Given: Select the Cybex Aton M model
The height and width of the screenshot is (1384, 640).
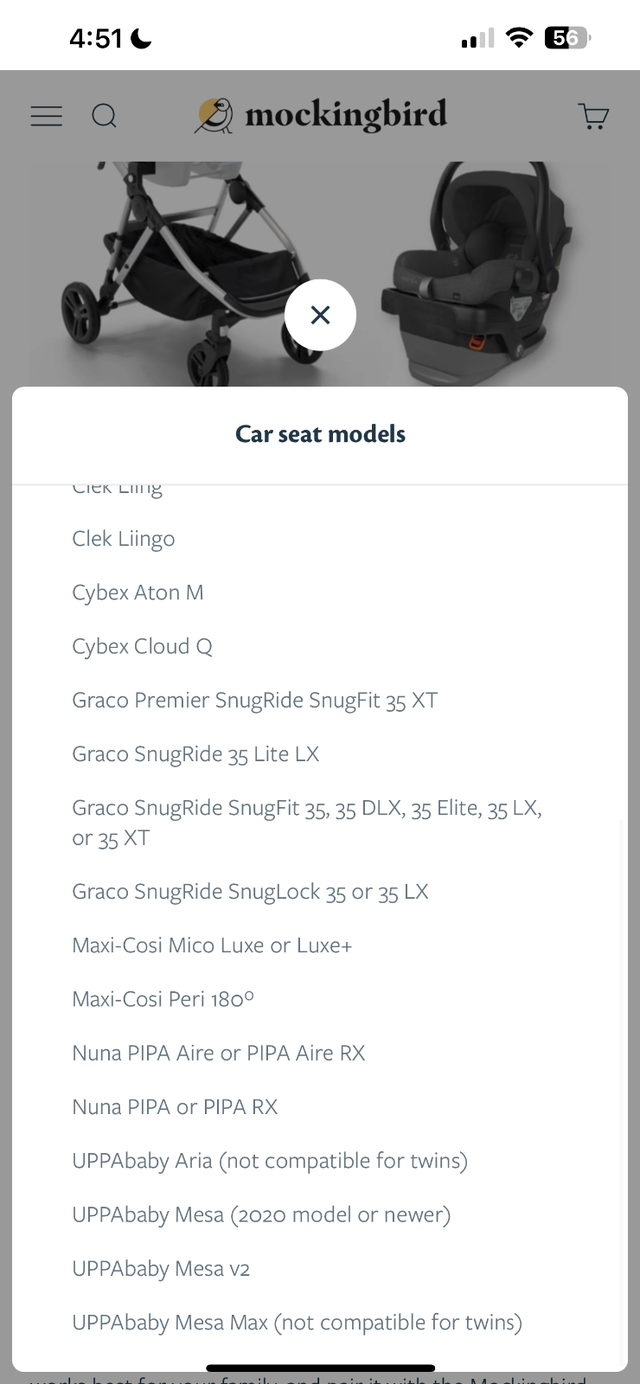Looking at the screenshot, I should coord(137,593).
